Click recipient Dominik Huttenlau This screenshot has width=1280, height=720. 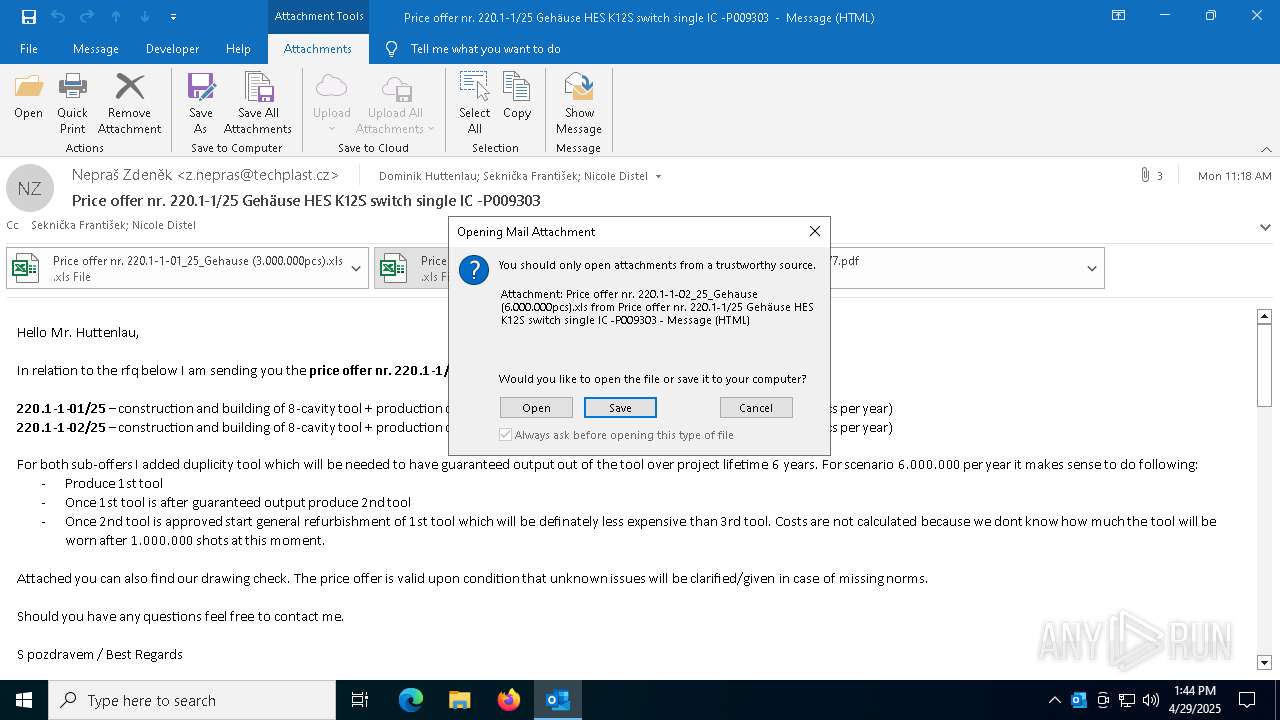point(428,176)
